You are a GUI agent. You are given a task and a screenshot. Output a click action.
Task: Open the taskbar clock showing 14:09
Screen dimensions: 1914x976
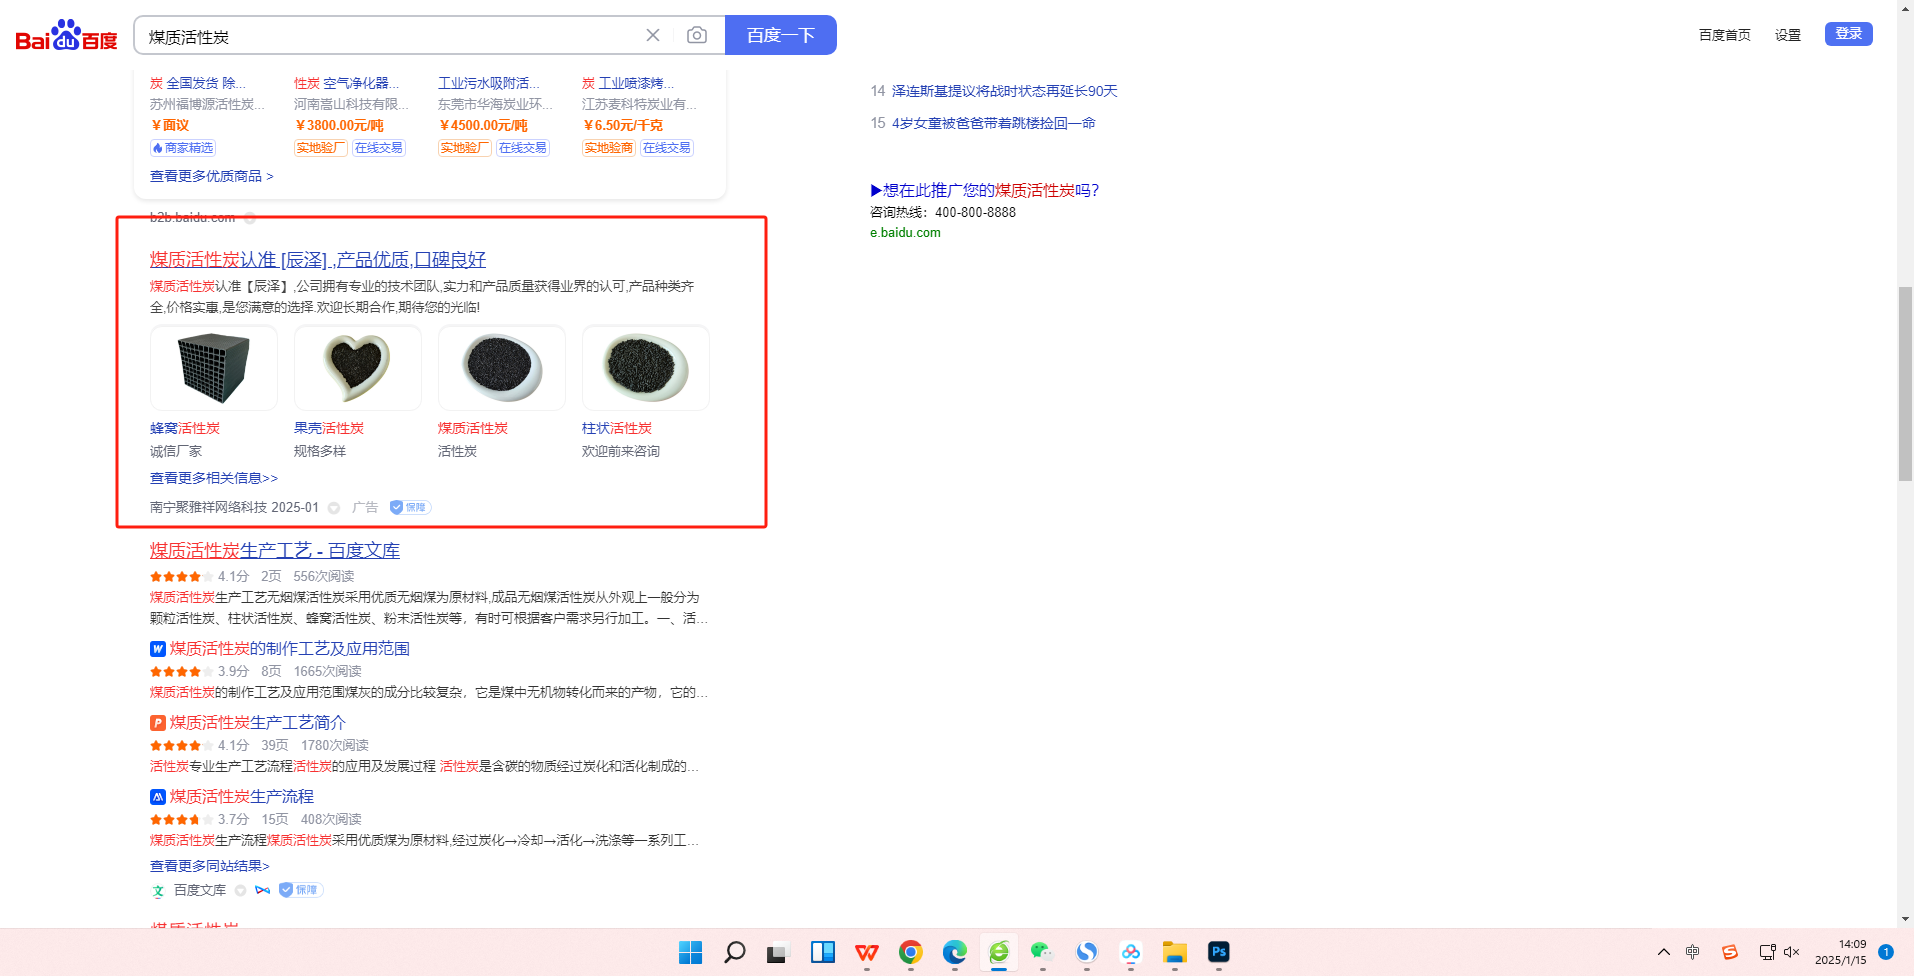[1841, 952]
